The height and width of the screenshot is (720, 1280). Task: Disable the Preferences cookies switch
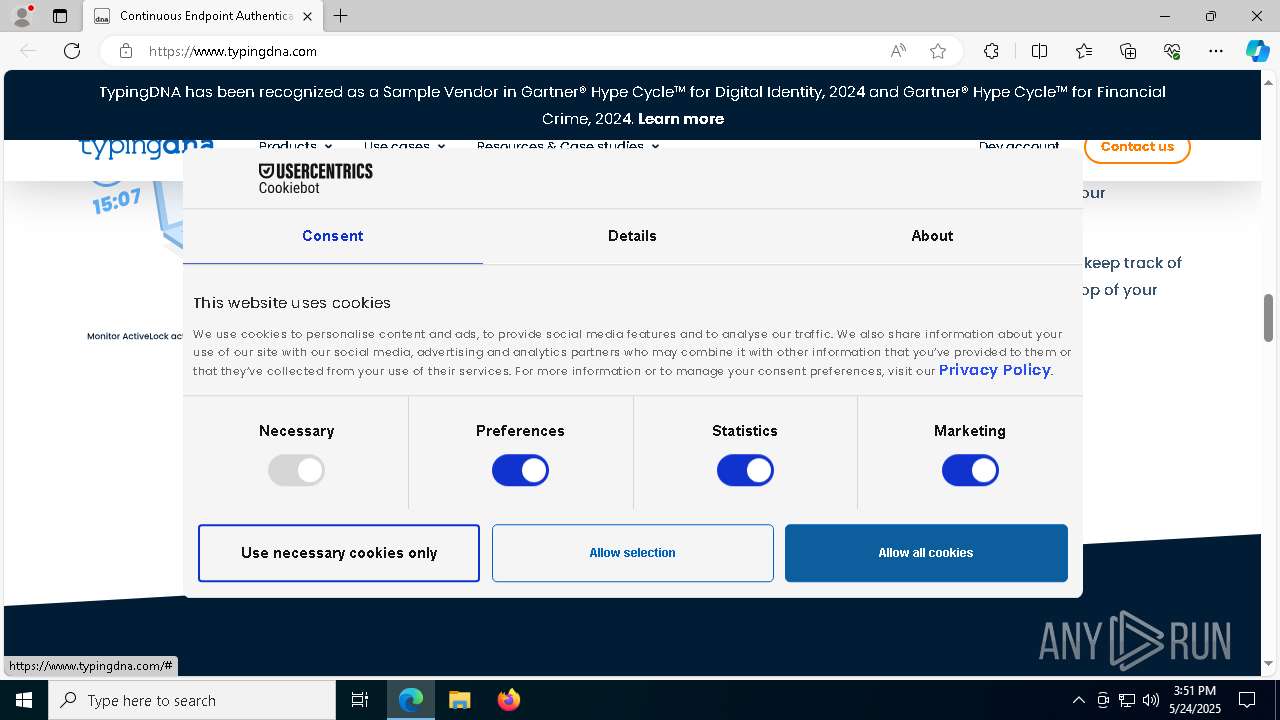(520, 470)
